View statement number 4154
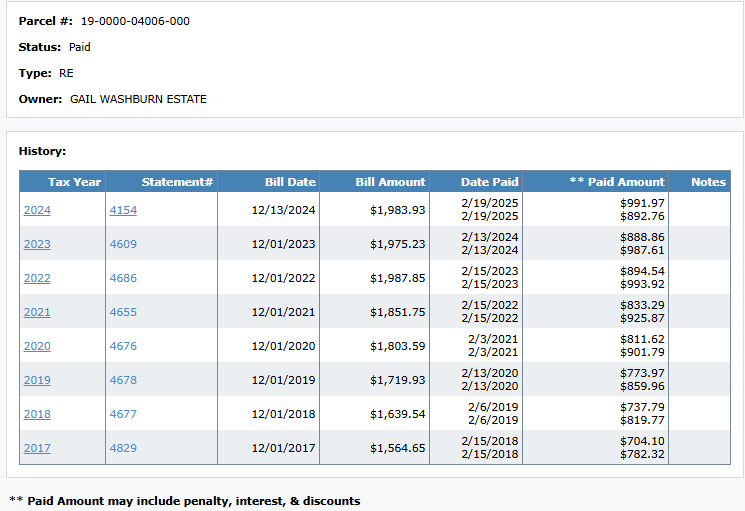 pos(123,210)
